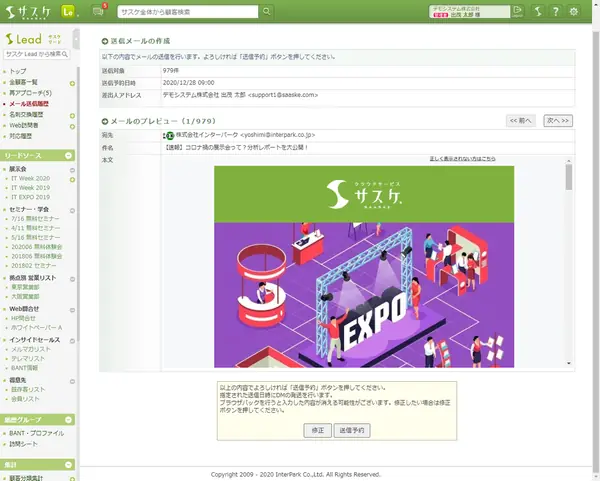Click the green Le product badge icon
This screenshot has width=600, height=481.
coord(69,12)
